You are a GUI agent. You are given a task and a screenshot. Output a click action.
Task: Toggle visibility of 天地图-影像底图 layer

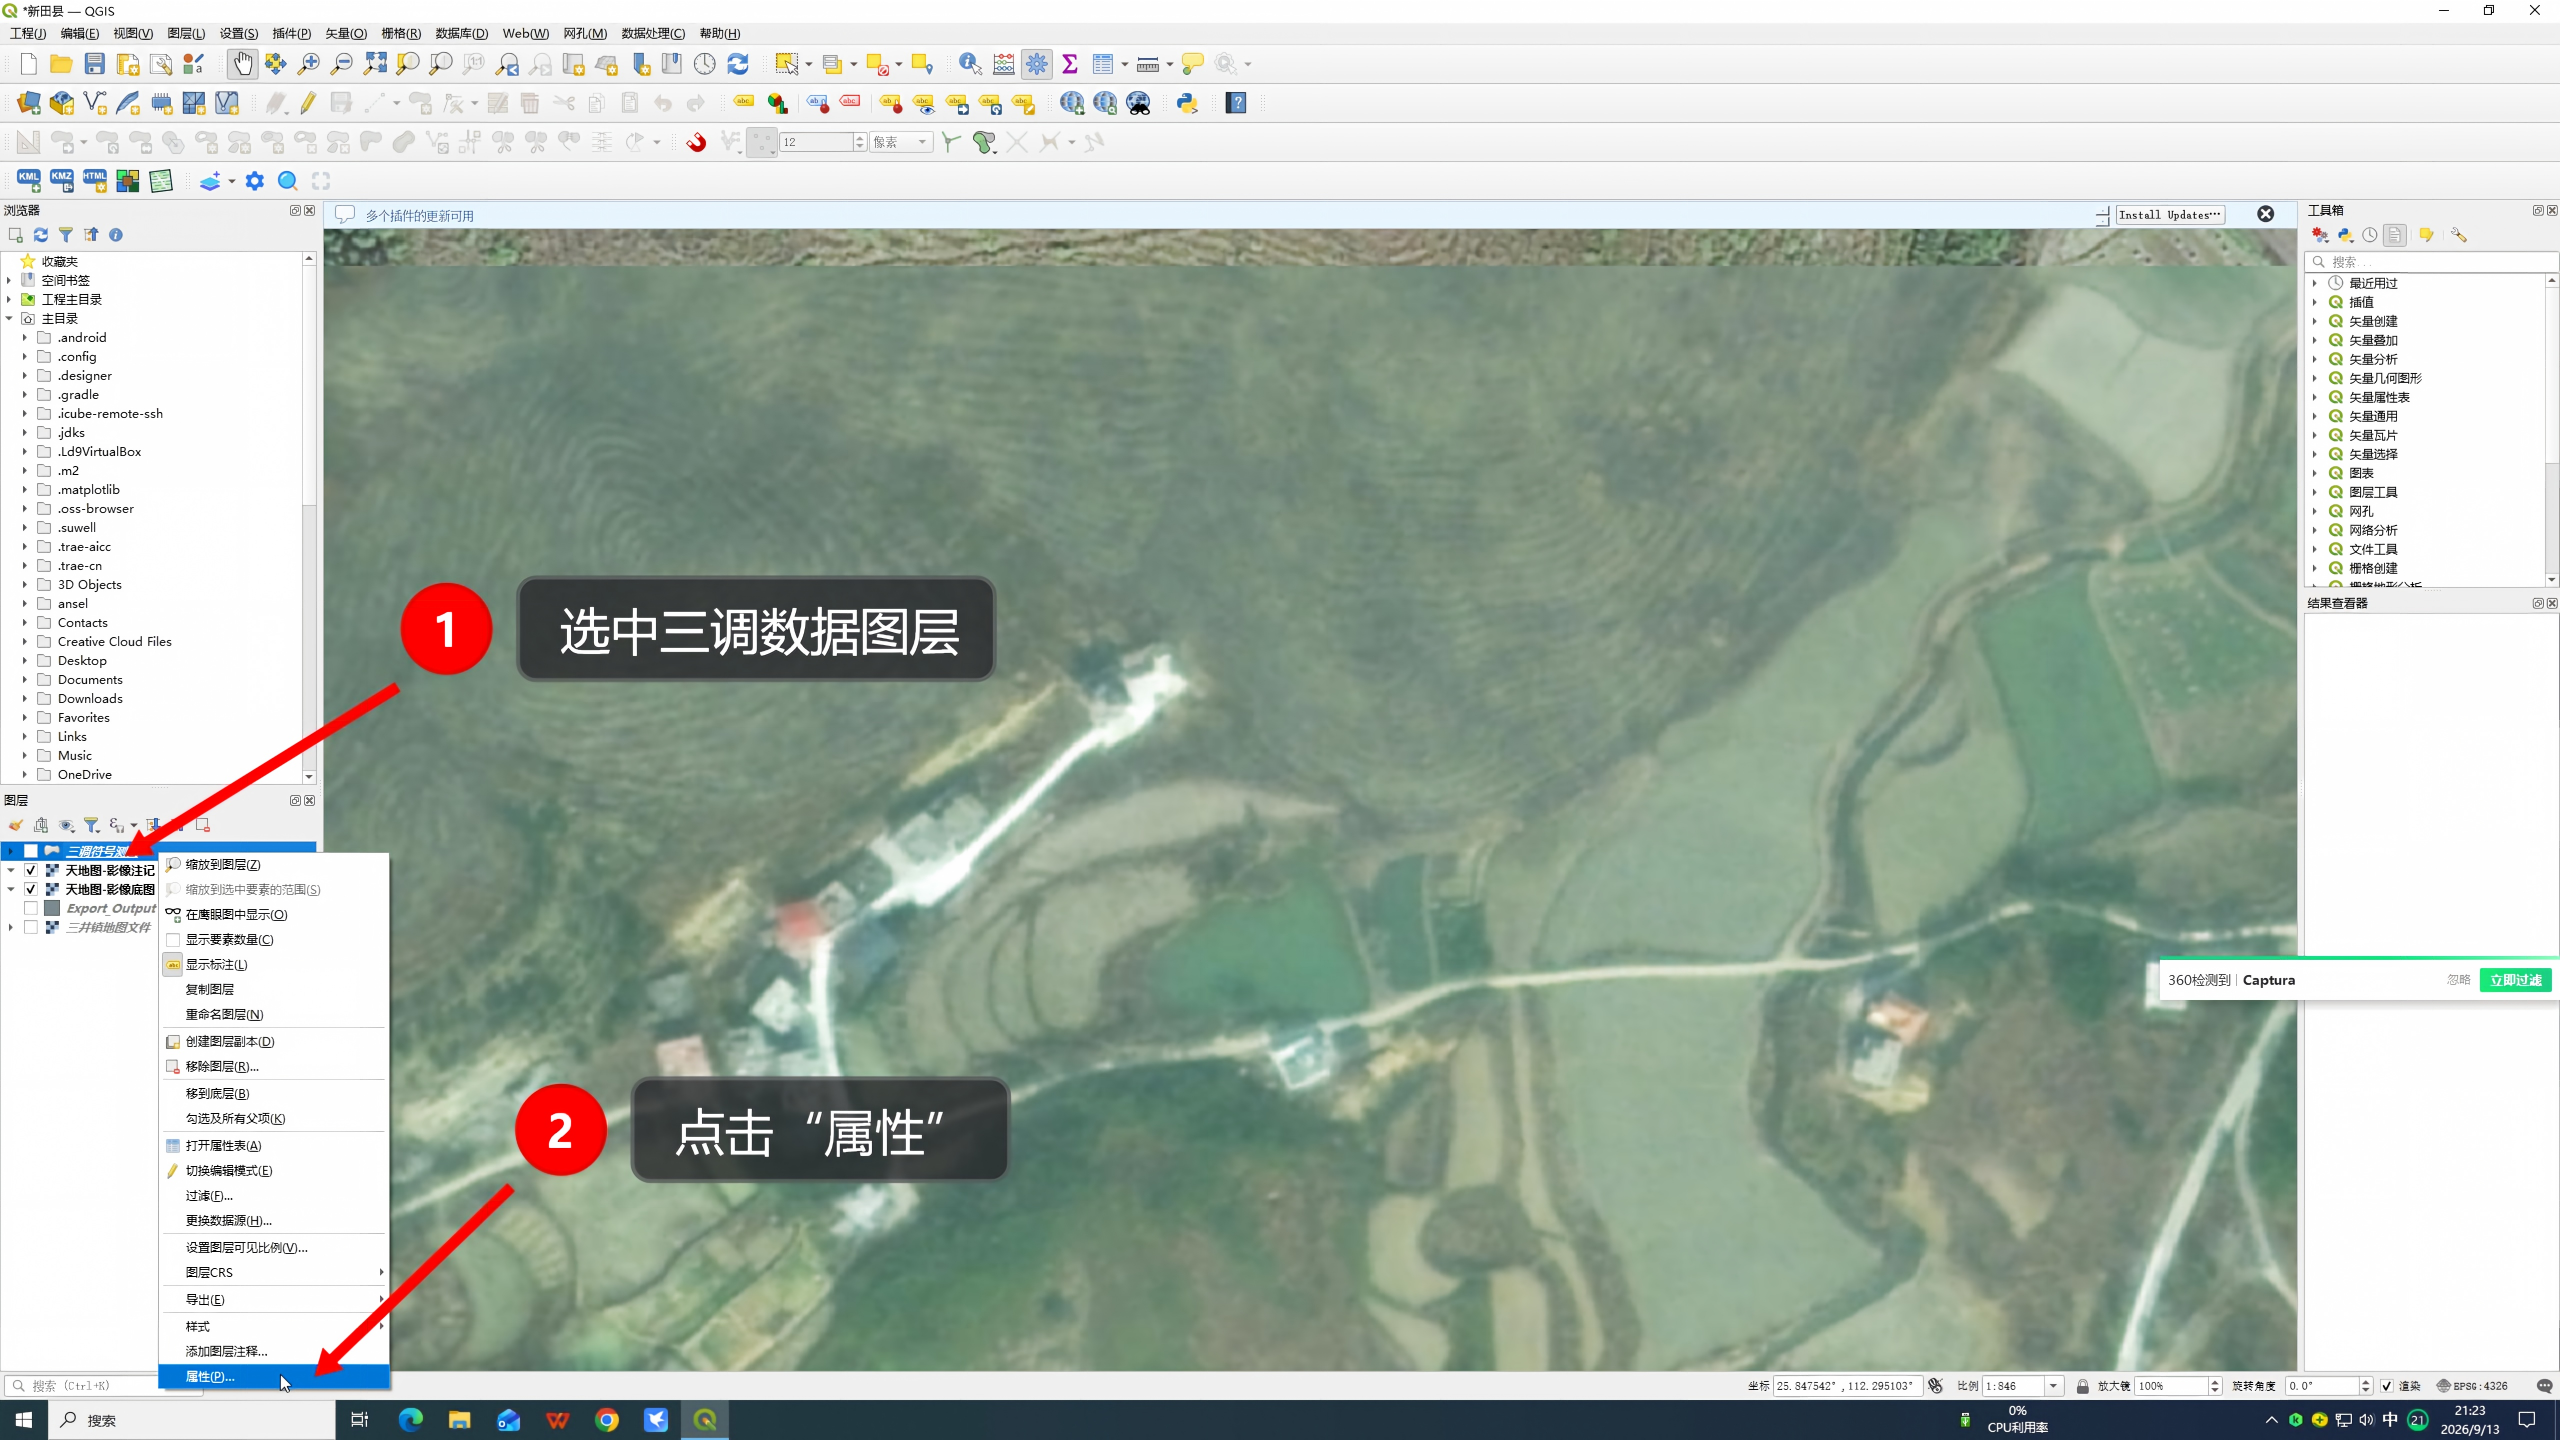tap(31, 889)
